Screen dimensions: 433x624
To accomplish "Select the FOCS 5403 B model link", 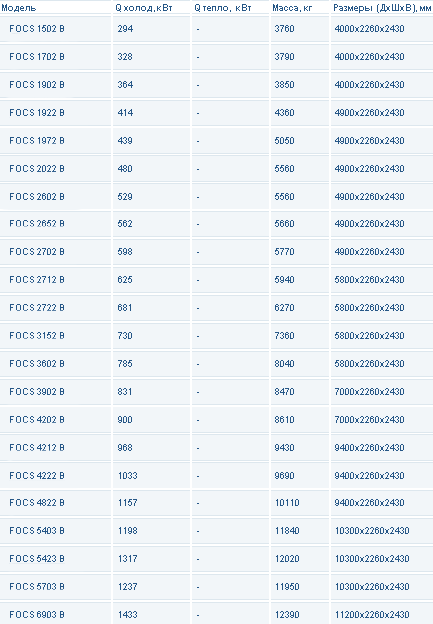I will pos(37,530).
